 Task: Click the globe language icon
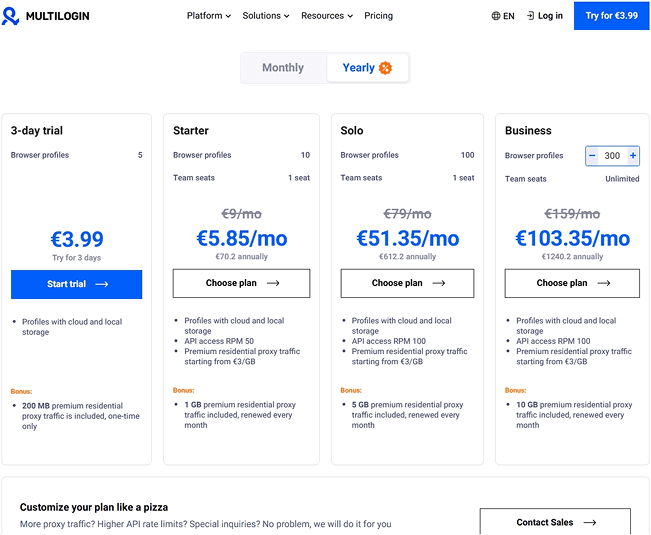pyautogui.click(x=496, y=16)
